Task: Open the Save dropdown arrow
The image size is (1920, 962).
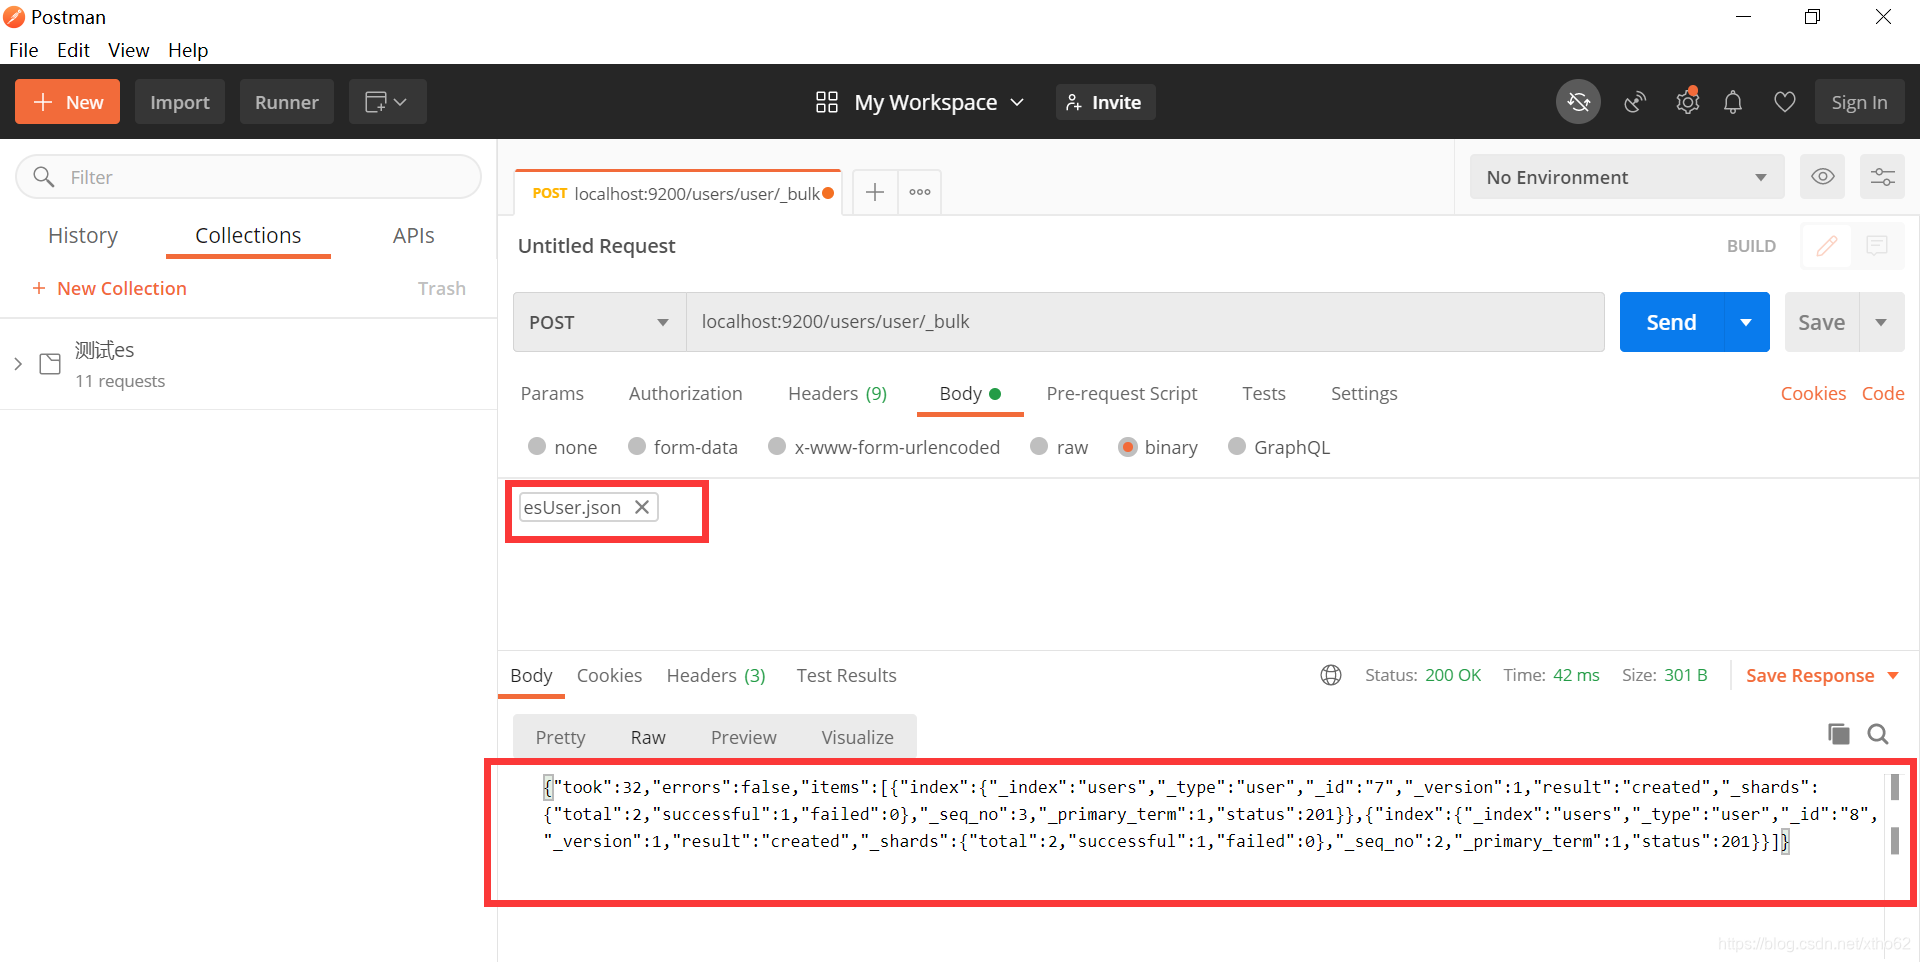Action: click(1881, 322)
